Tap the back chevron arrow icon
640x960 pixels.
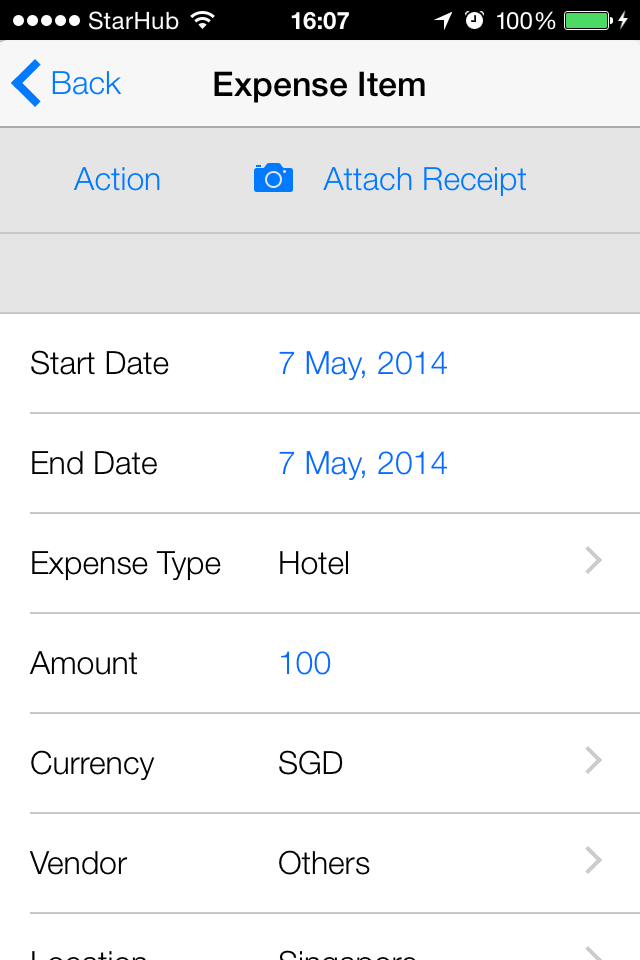26,83
